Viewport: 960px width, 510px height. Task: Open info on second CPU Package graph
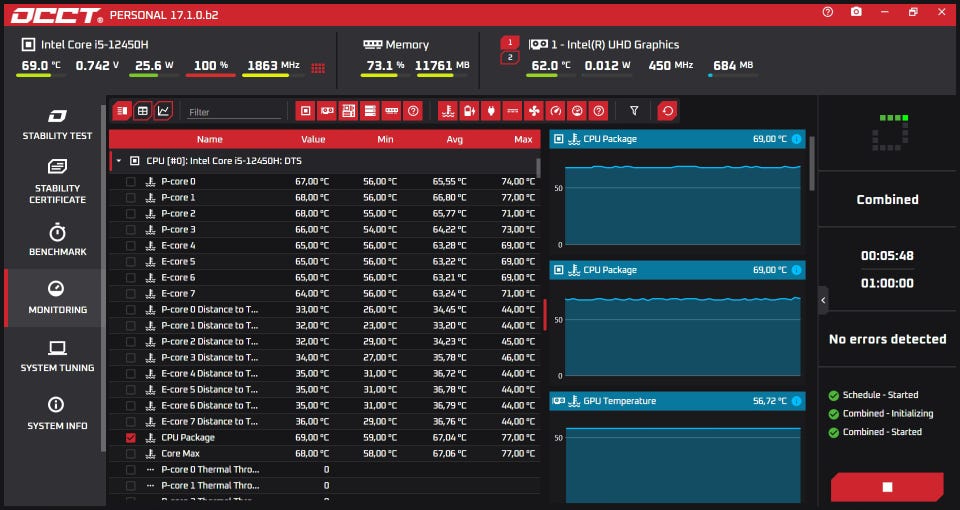[797, 270]
